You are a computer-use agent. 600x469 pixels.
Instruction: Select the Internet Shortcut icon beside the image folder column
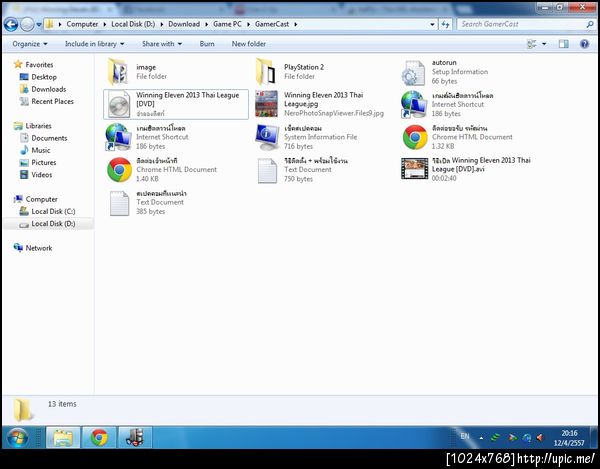point(118,137)
